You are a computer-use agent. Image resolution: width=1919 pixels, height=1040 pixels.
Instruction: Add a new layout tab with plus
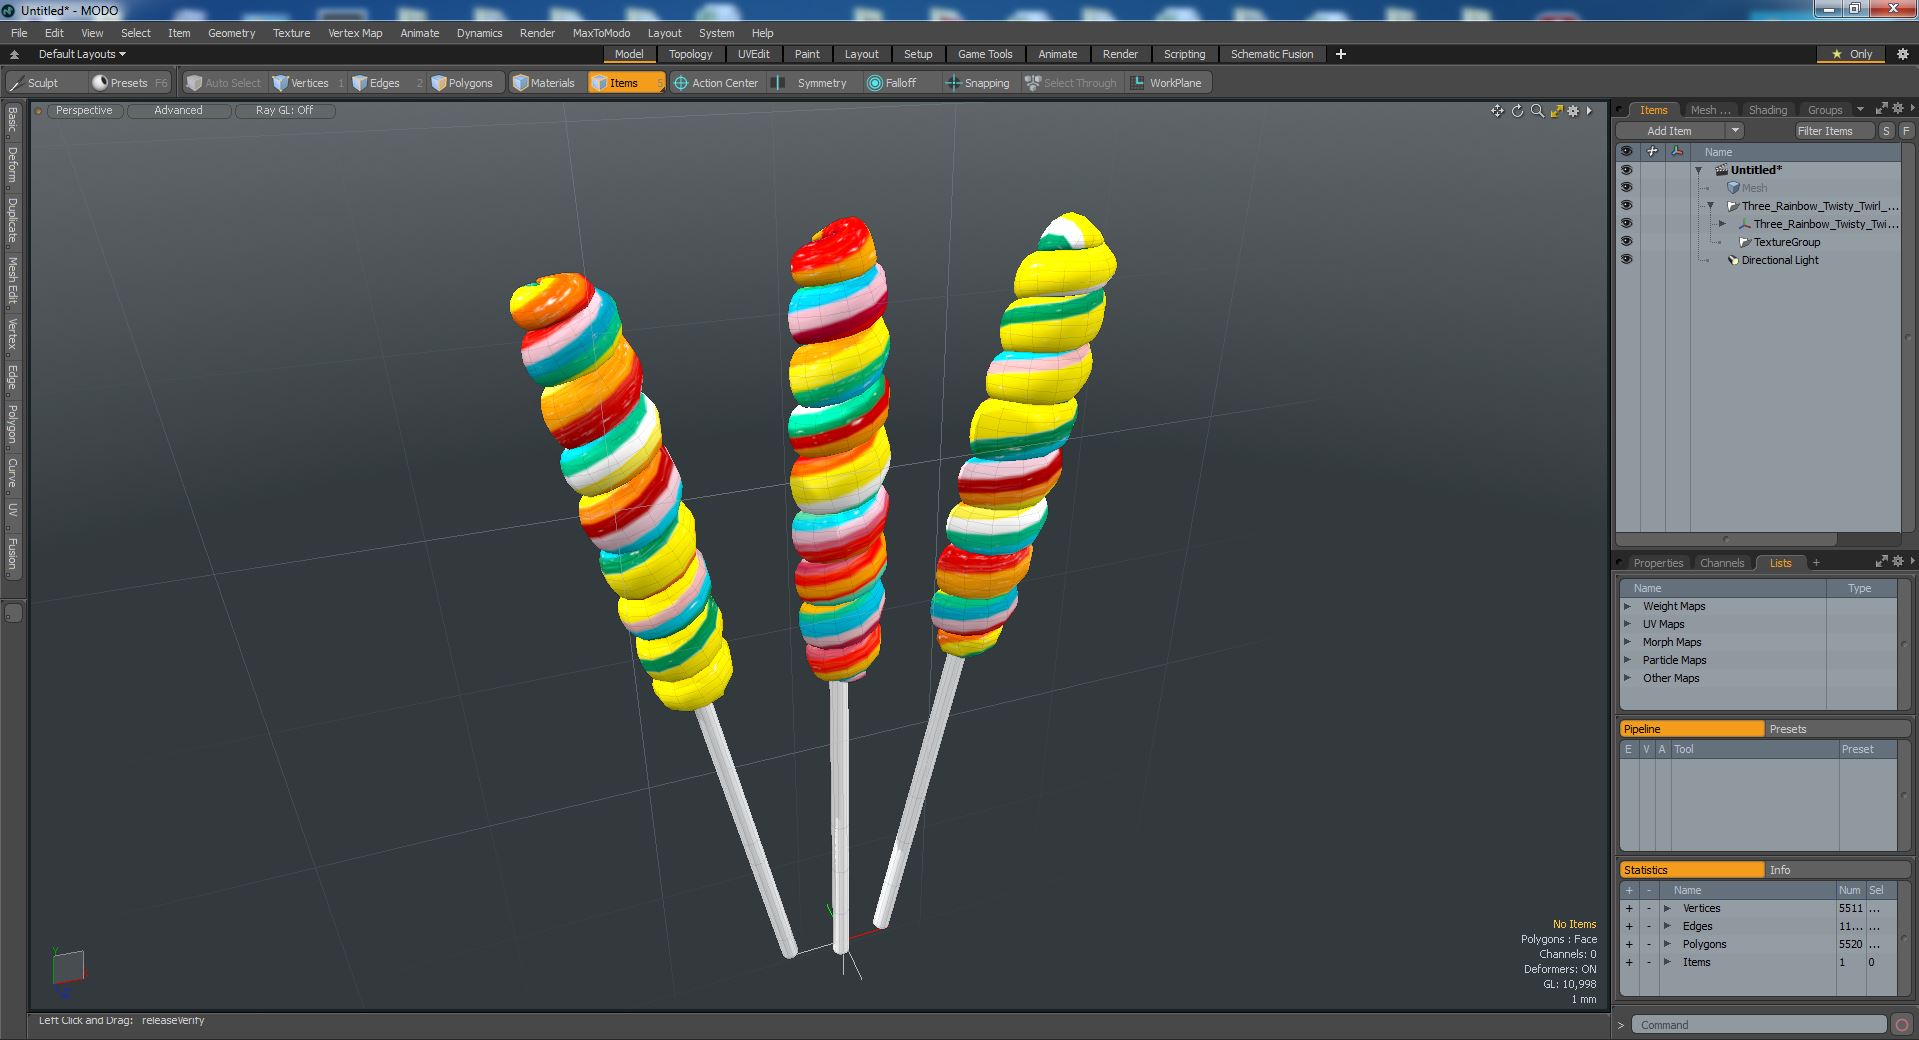tap(1341, 54)
